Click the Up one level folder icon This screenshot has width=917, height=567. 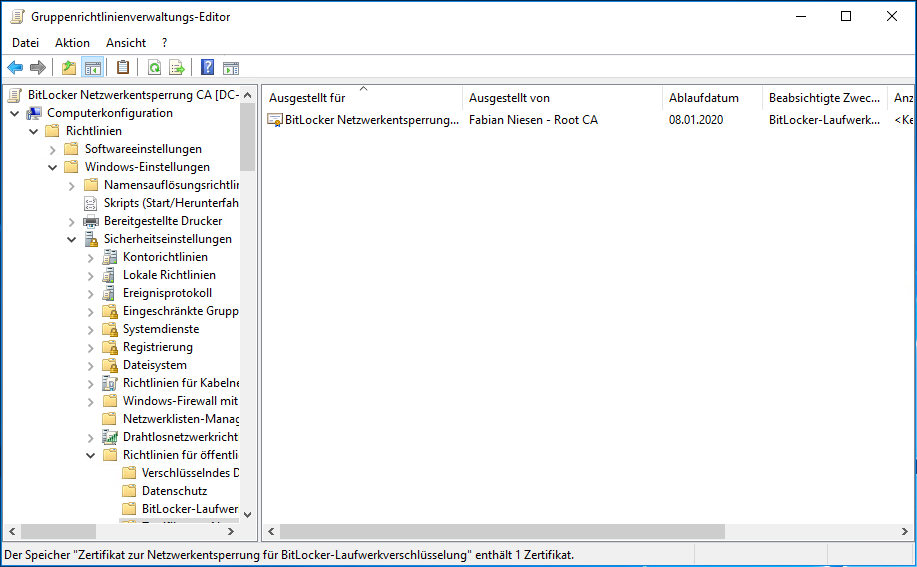[x=69, y=68]
